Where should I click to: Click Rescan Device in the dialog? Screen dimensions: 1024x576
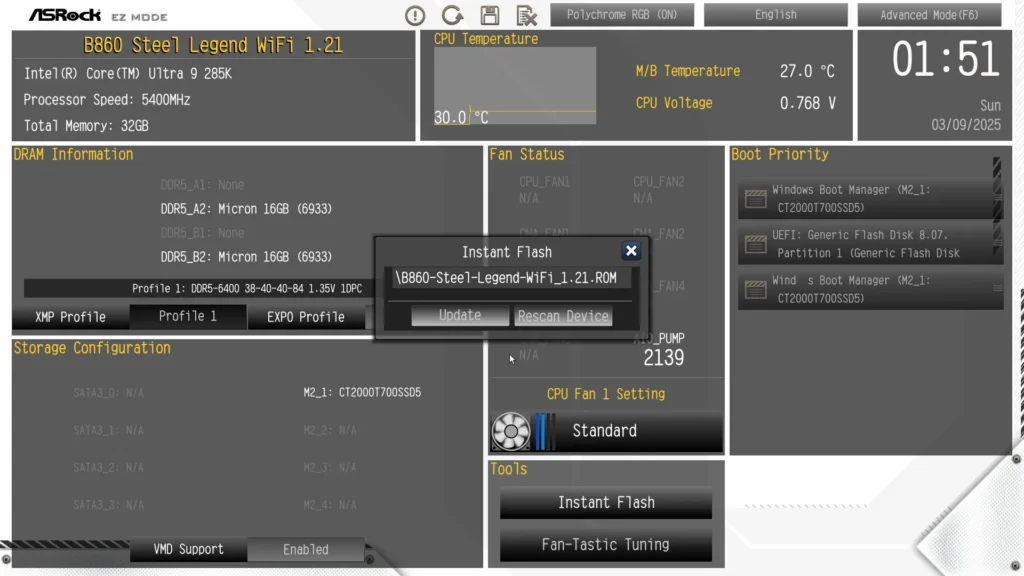(x=563, y=316)
